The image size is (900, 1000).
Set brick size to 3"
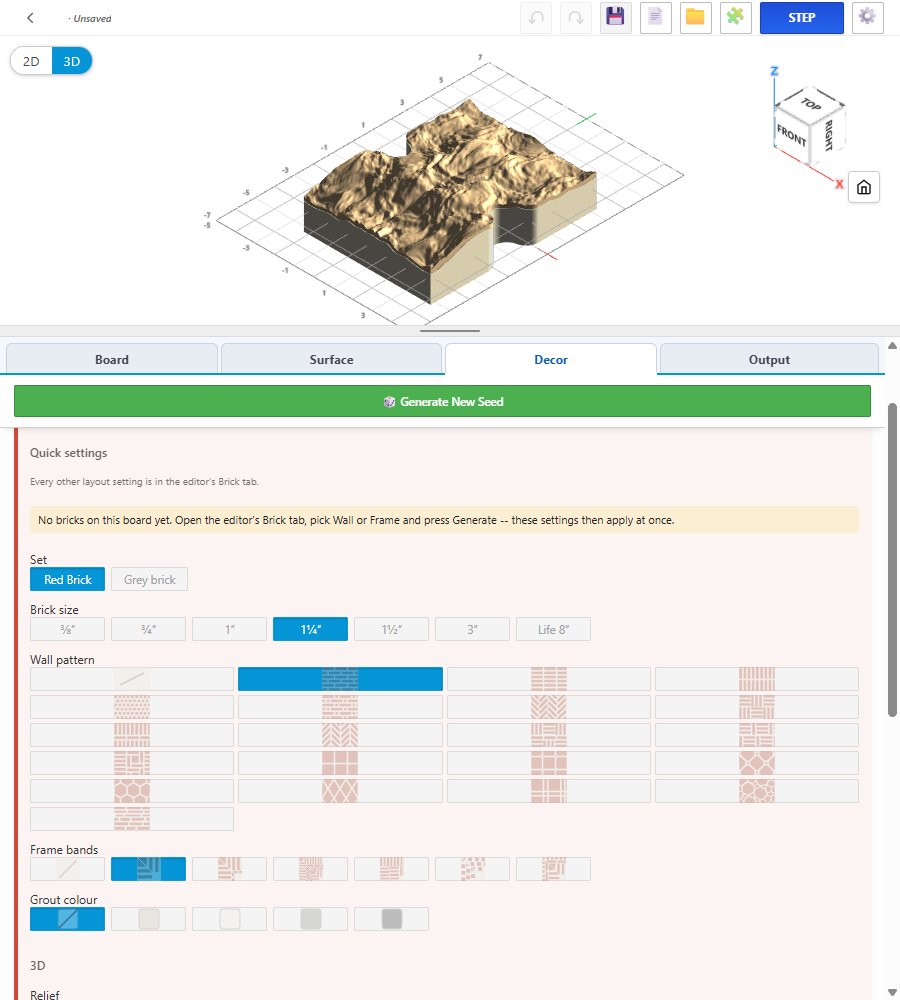(473, 629)
